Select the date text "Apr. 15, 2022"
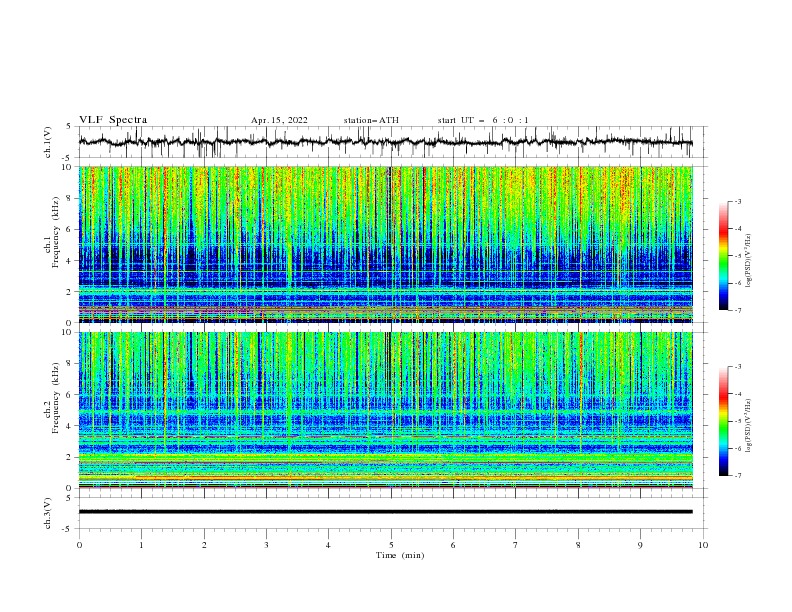 point(279,120)
